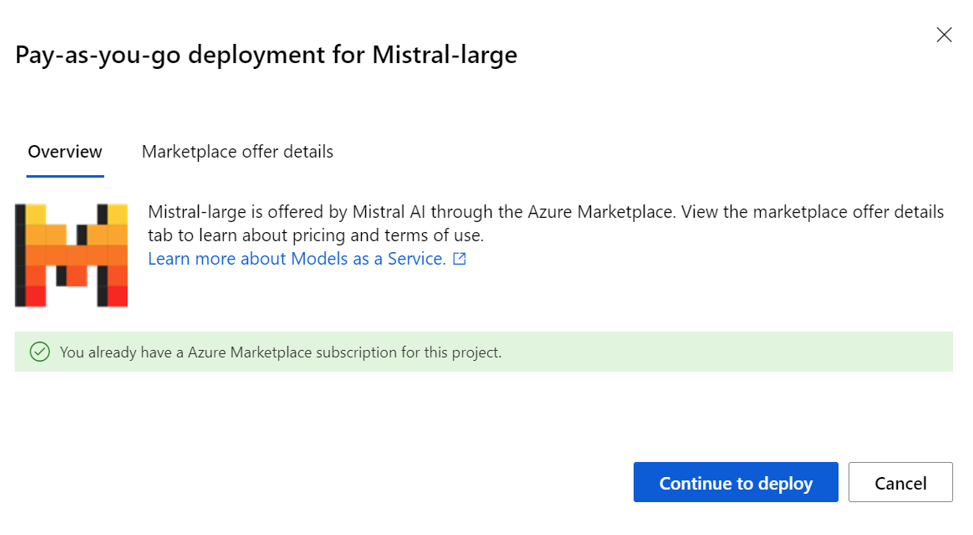Open Learn more about Models as a Service
The height and width of the screenshot is (535, 973).
[x=297, y=259]
